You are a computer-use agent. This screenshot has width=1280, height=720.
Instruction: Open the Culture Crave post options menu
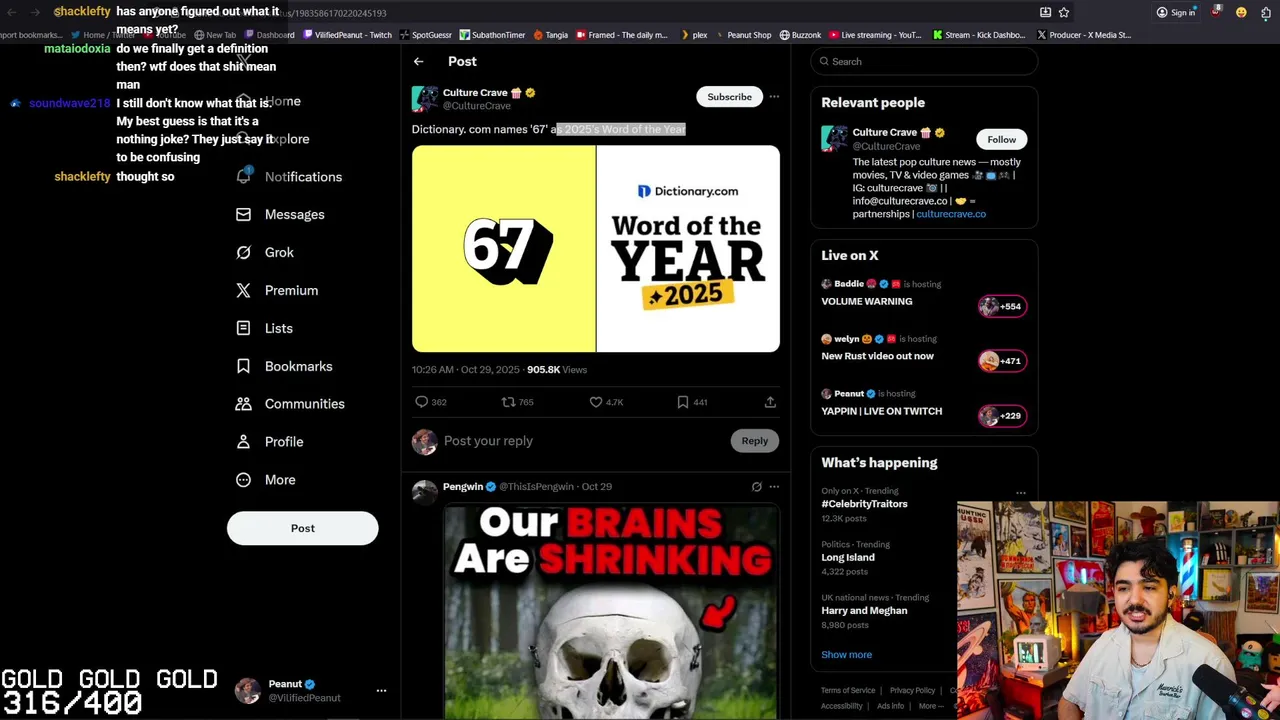[x=774, y=97]
